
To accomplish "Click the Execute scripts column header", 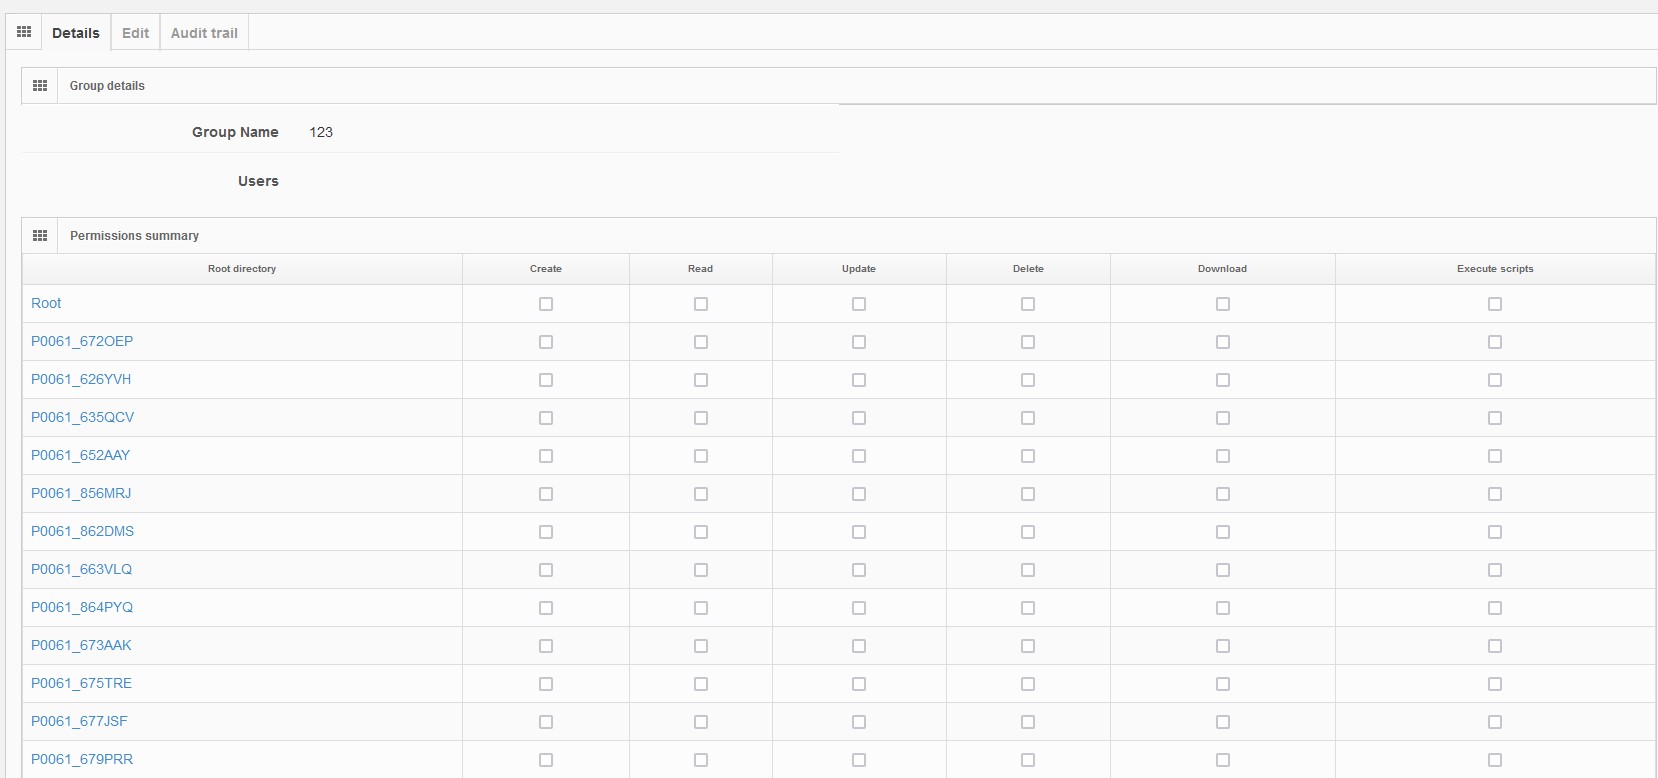I will point(1495,269).
